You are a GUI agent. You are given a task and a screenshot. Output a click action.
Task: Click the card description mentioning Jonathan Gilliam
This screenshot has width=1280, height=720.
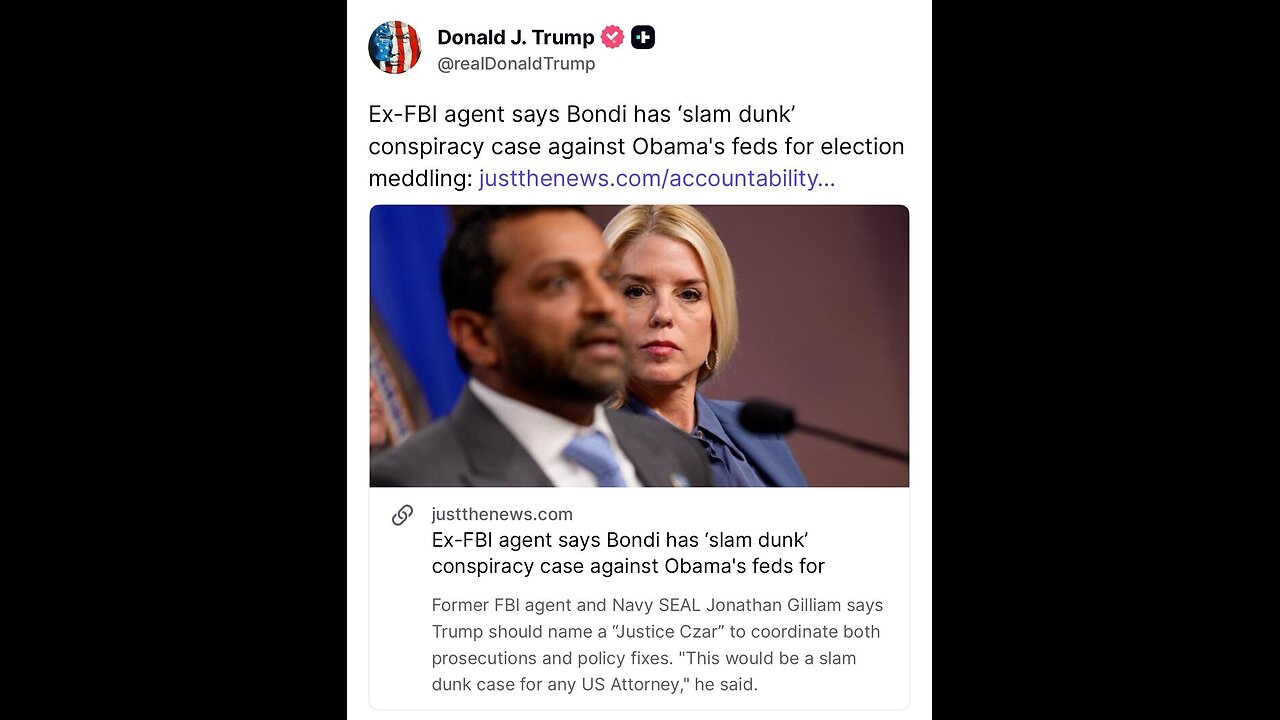click(x=657, y=645)
